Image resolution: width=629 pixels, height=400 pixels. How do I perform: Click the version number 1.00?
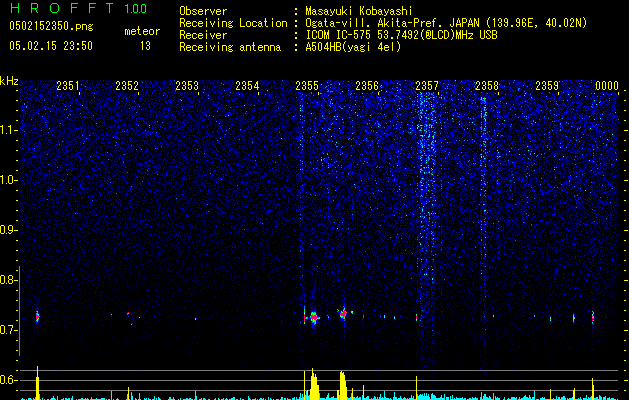click(x=136, y=9)
